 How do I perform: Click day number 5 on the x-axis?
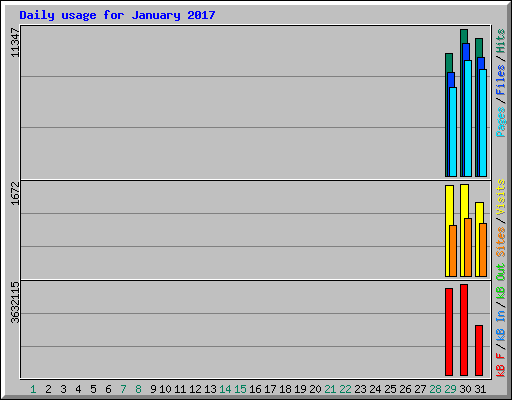(93, 389)
